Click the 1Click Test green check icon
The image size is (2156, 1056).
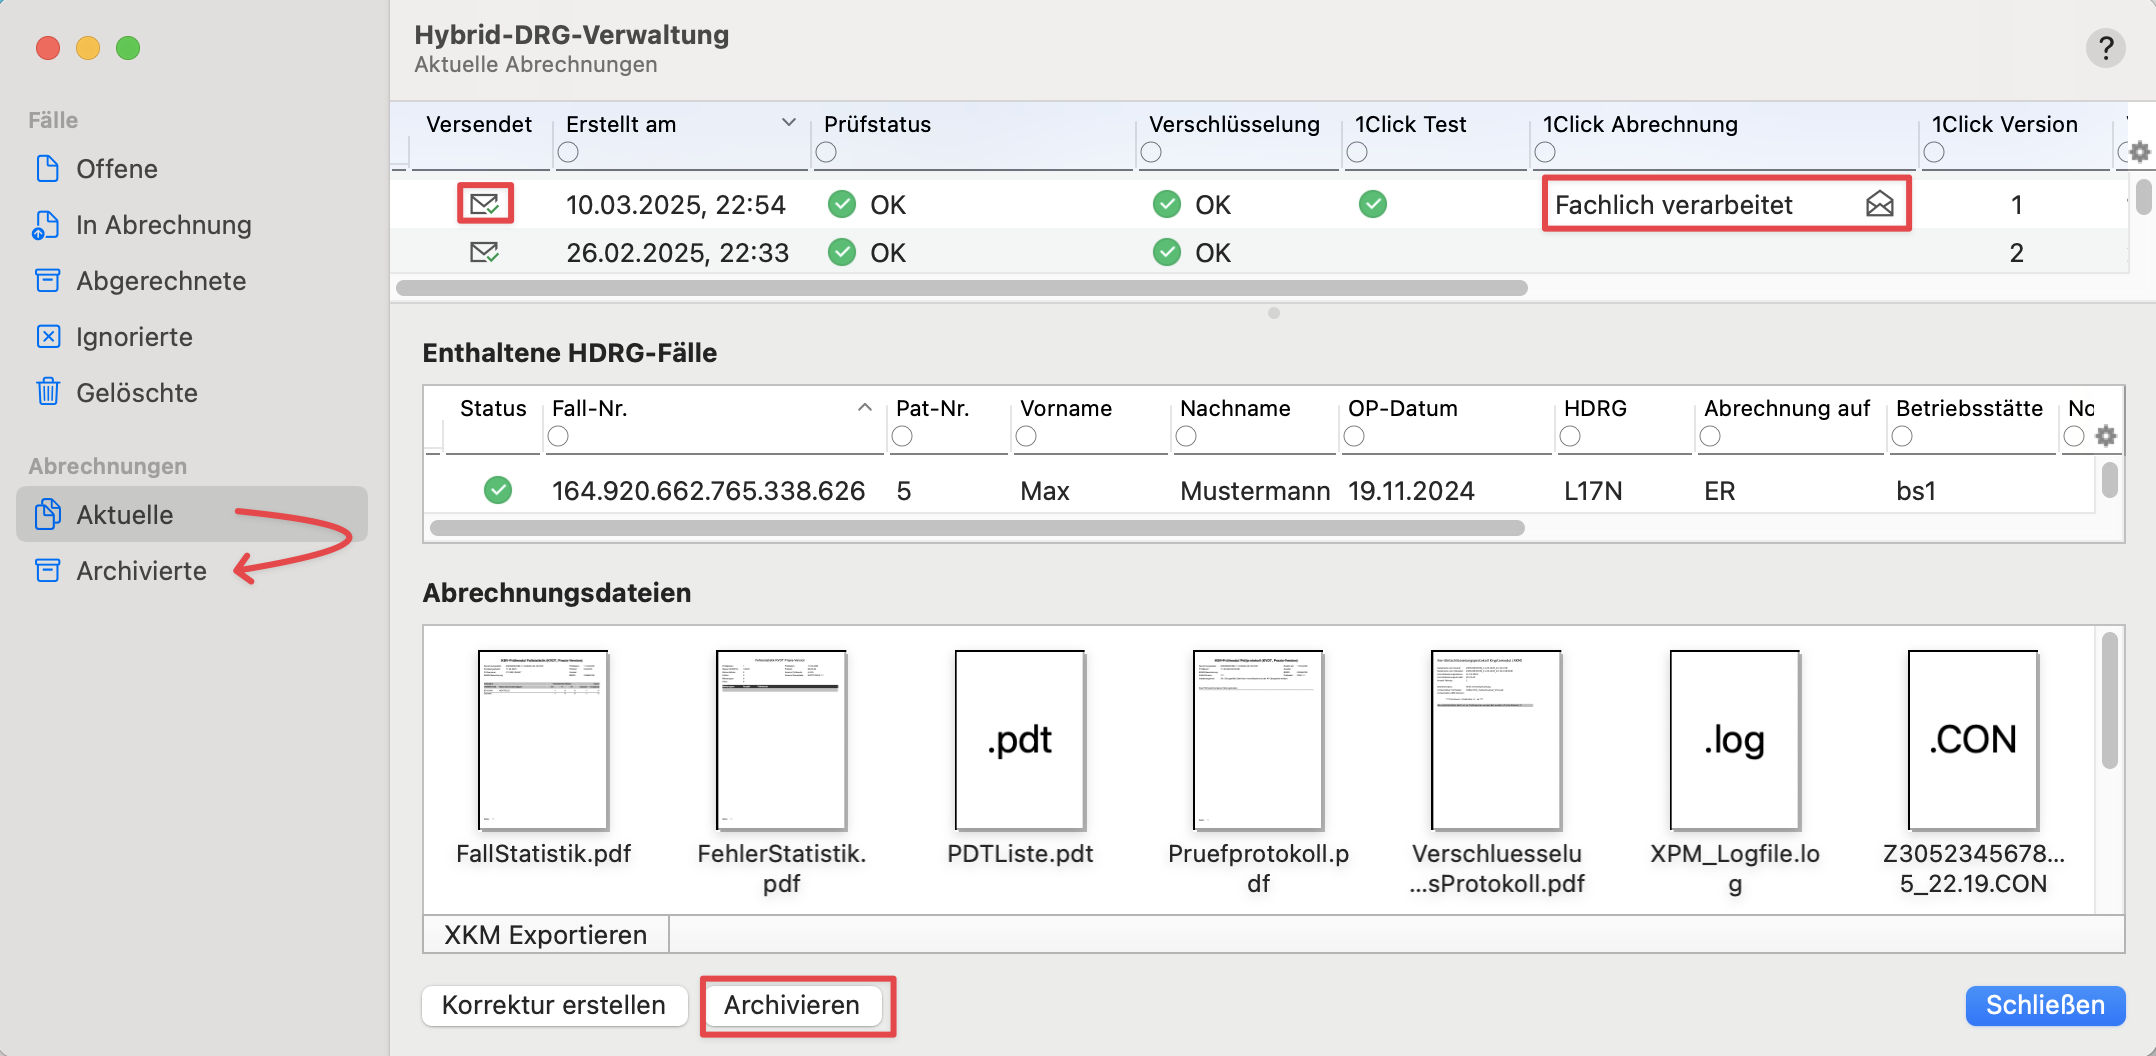pos(1373,204)
